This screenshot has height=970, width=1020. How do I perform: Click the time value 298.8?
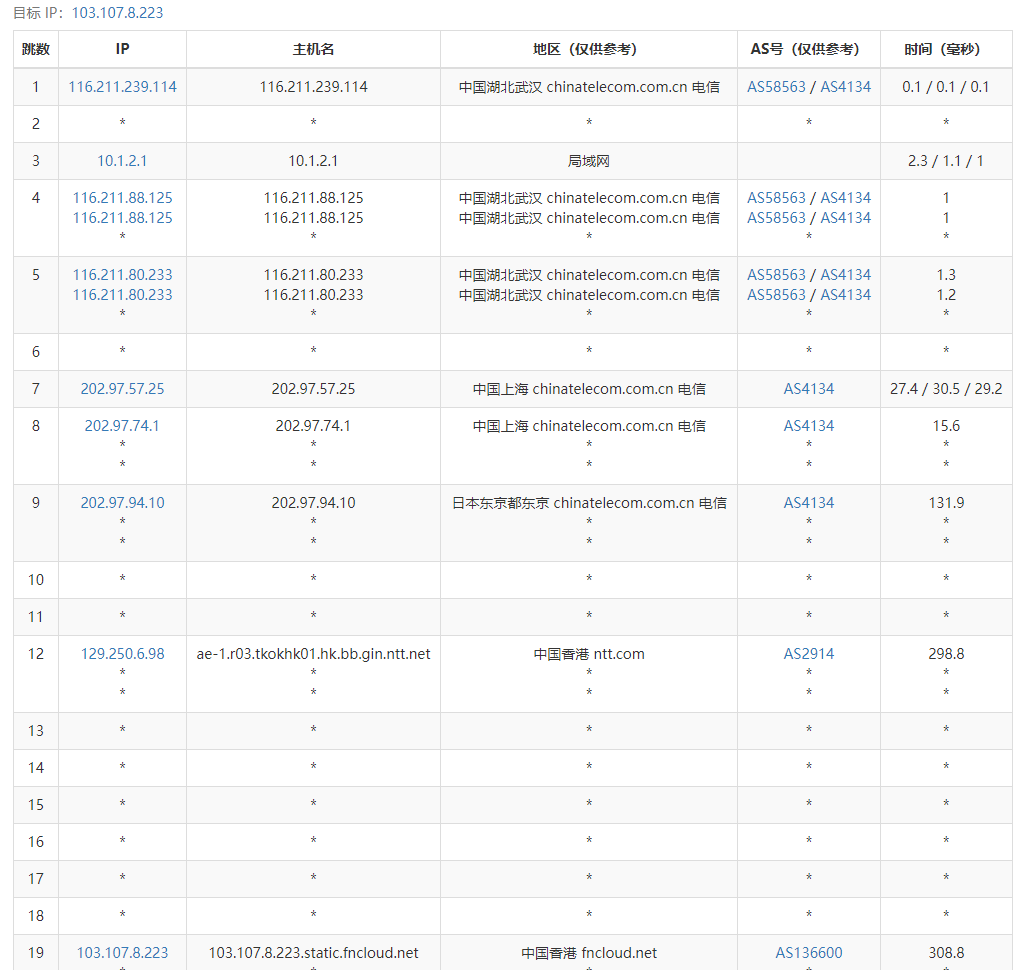(x=946, y=653)
